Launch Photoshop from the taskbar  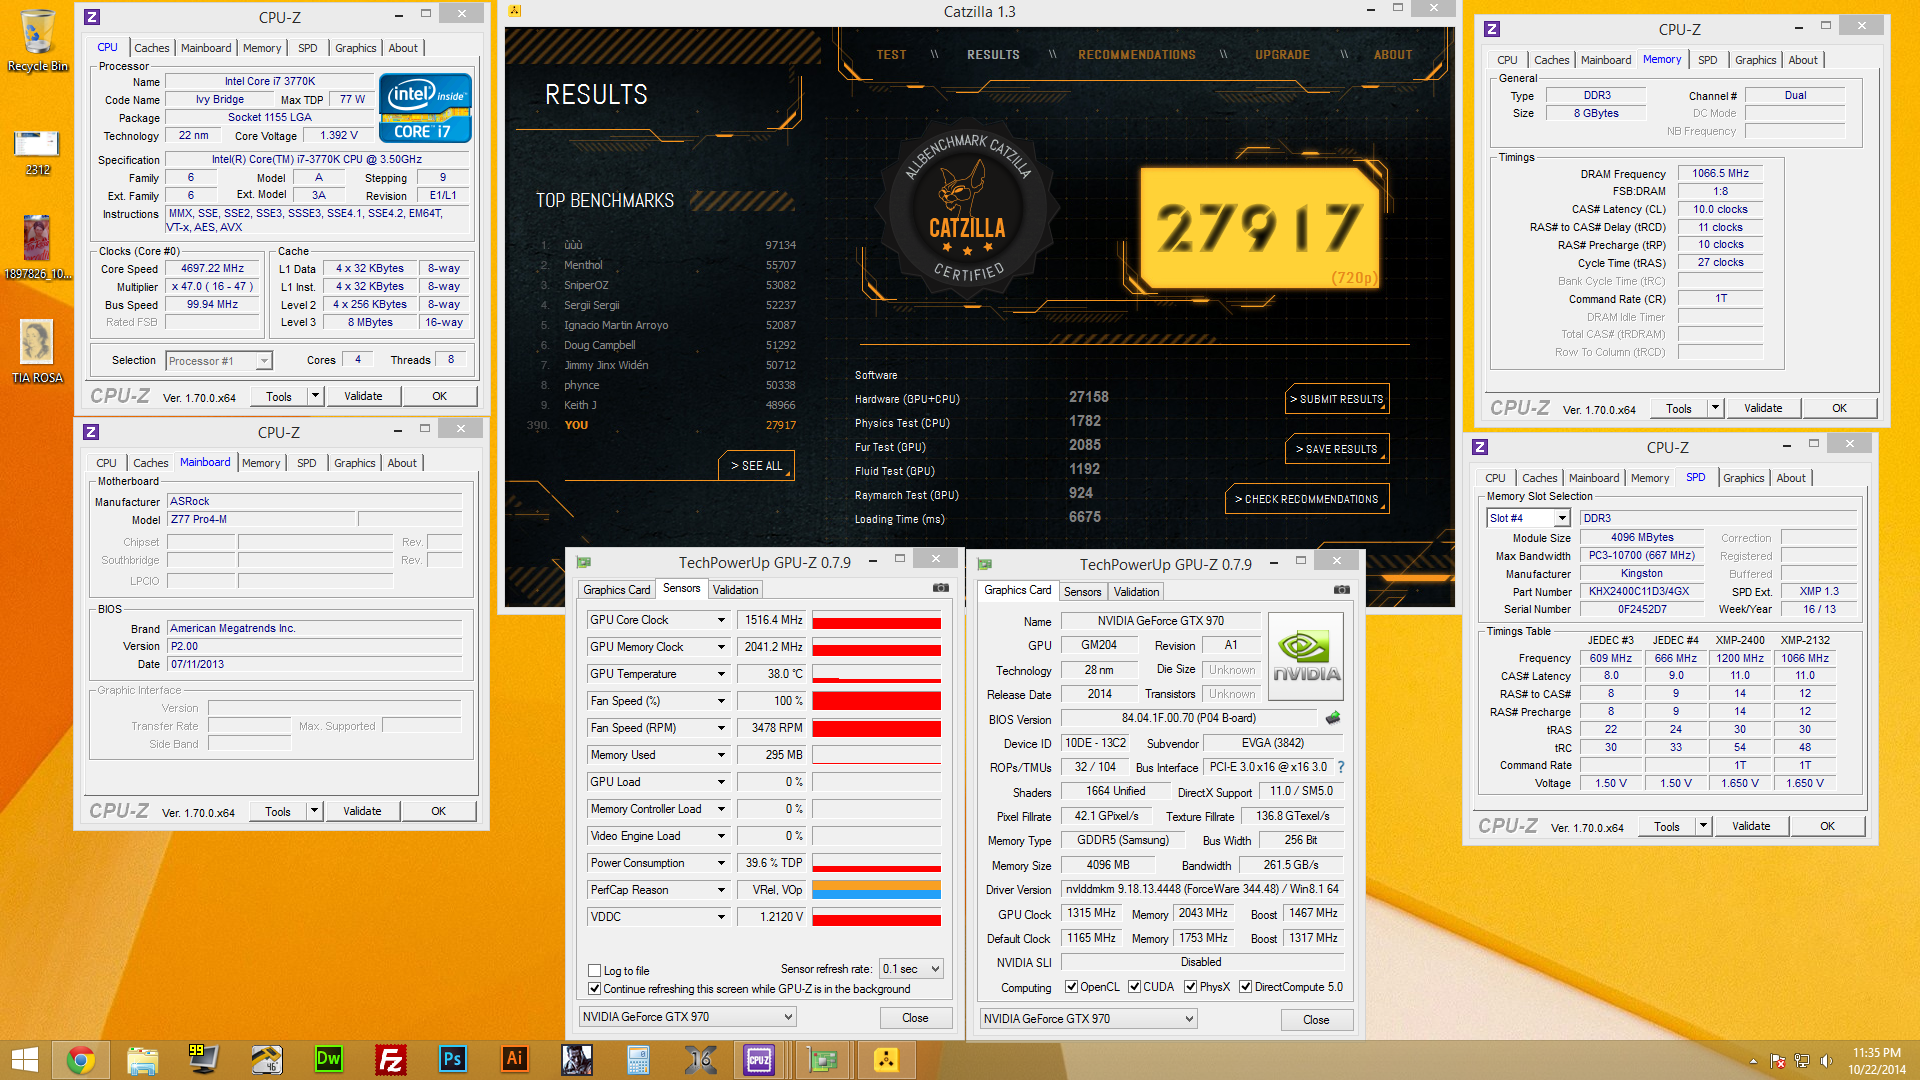[x=452, y=1059]
